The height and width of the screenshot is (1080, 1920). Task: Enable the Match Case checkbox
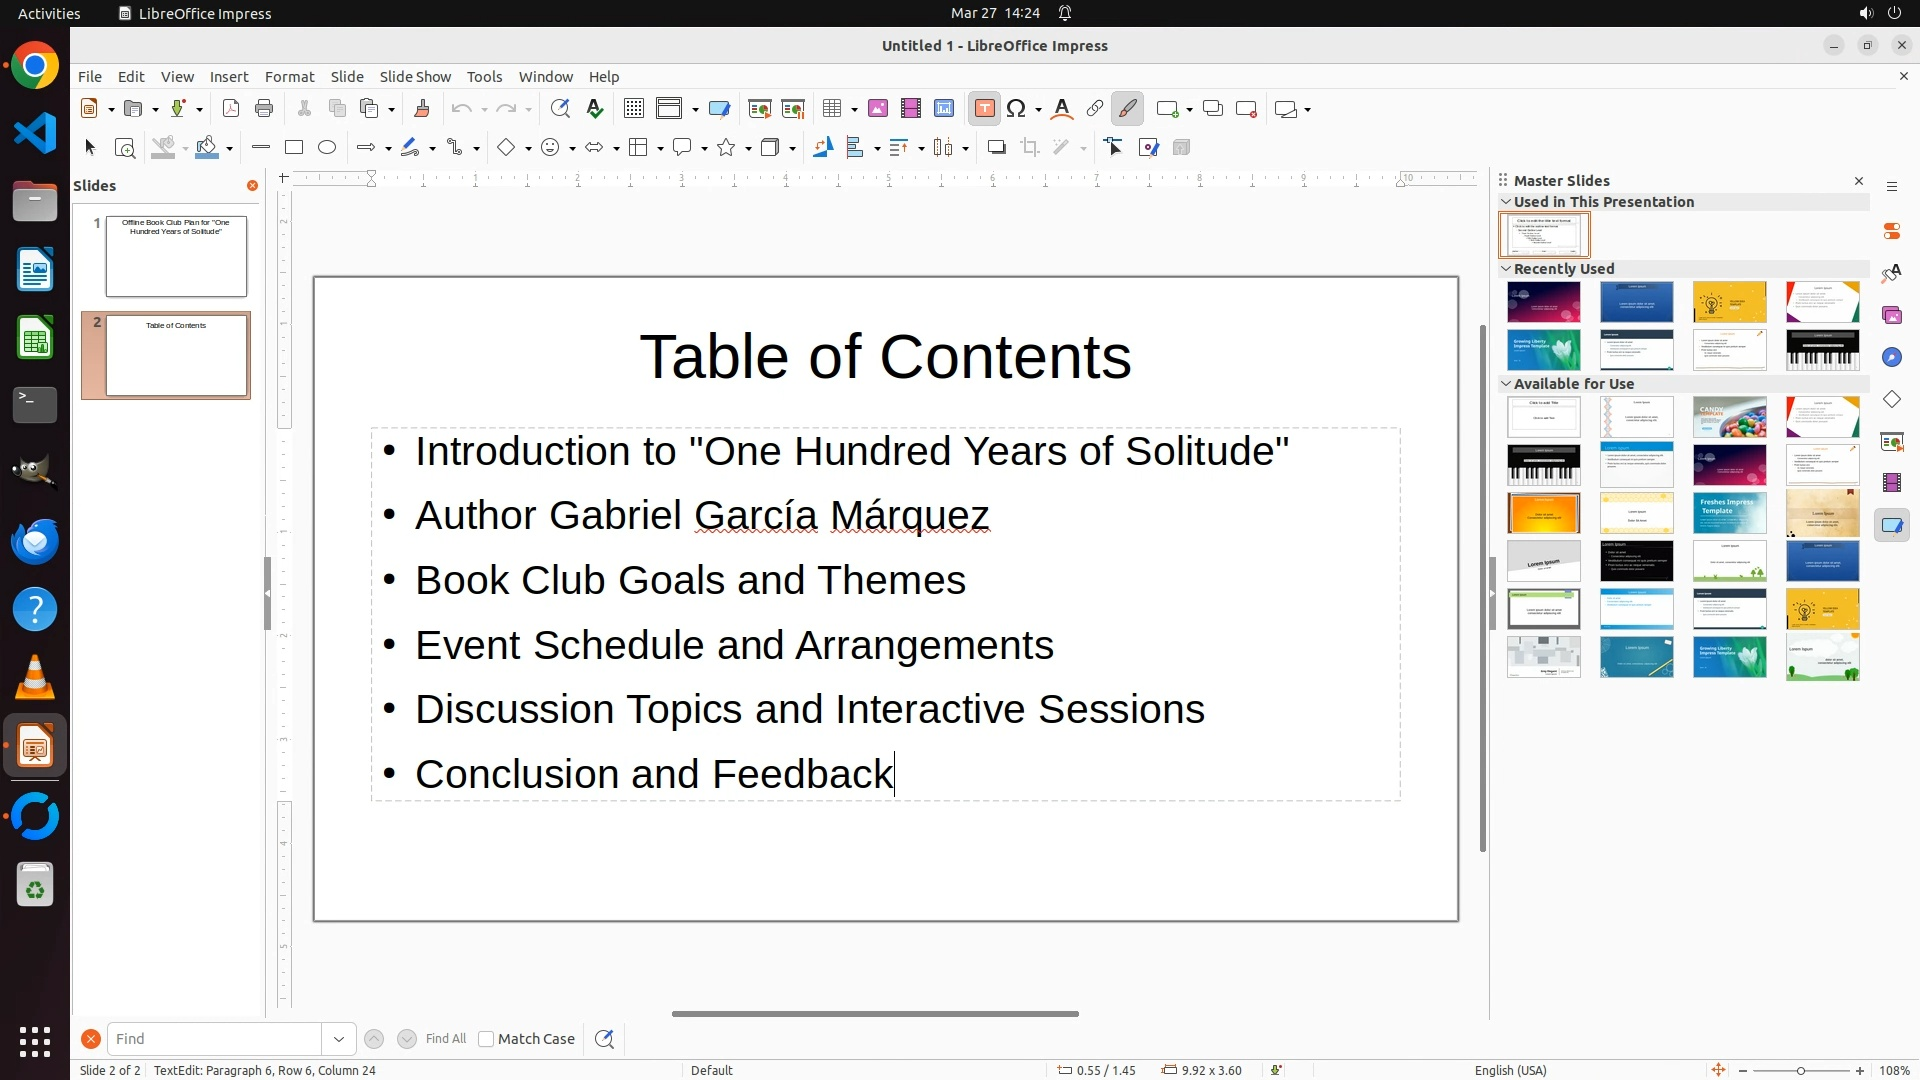[486, 1039]
